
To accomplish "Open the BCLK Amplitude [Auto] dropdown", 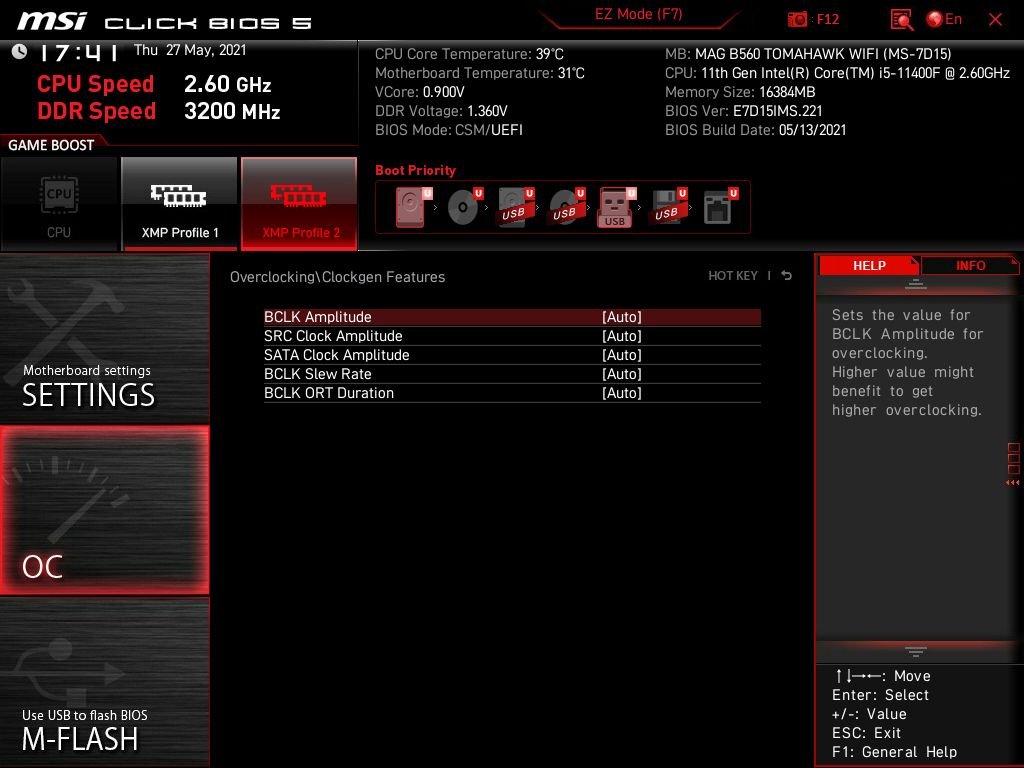I will [622, 317].
